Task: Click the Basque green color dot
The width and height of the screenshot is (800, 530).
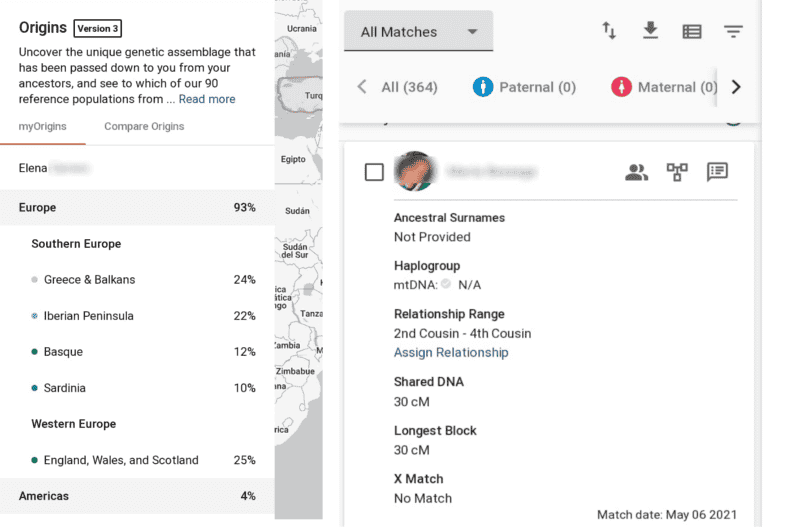Action: tap(35, 352)
